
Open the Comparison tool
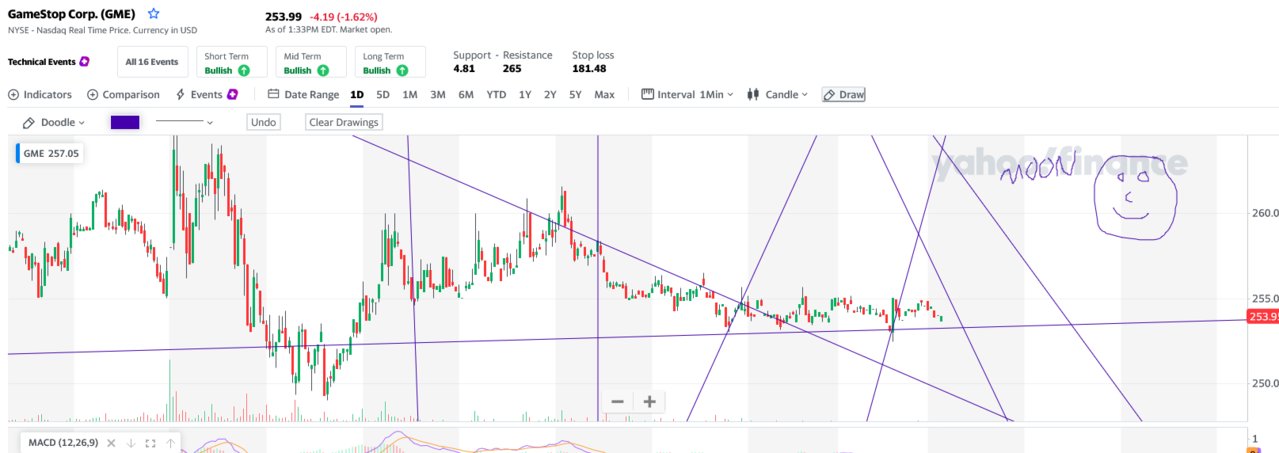pyautogui.click(x=123, y=94)
